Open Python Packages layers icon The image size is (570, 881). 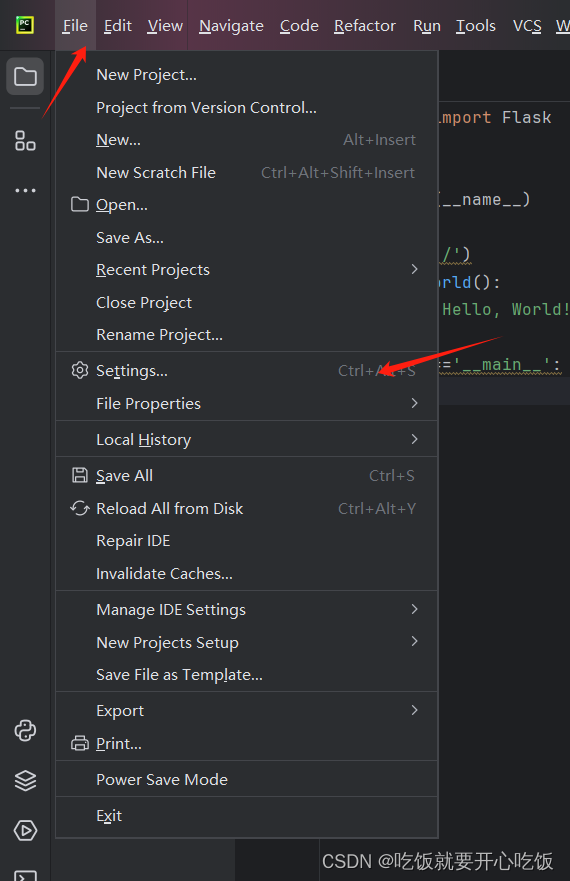[25, 780]
